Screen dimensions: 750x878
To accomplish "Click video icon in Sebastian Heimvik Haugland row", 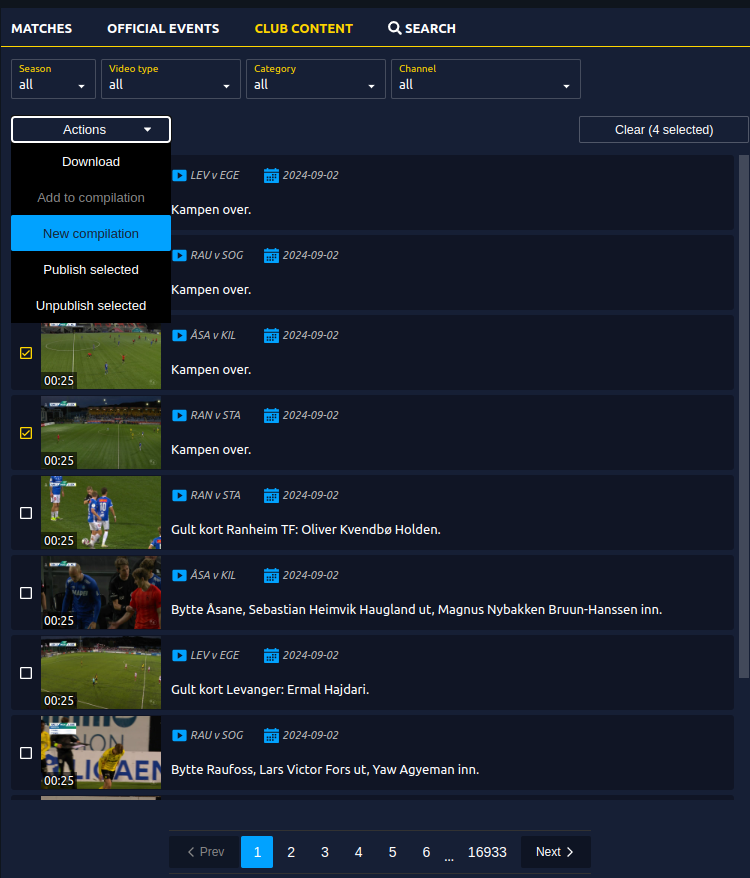I will point(179,576).
